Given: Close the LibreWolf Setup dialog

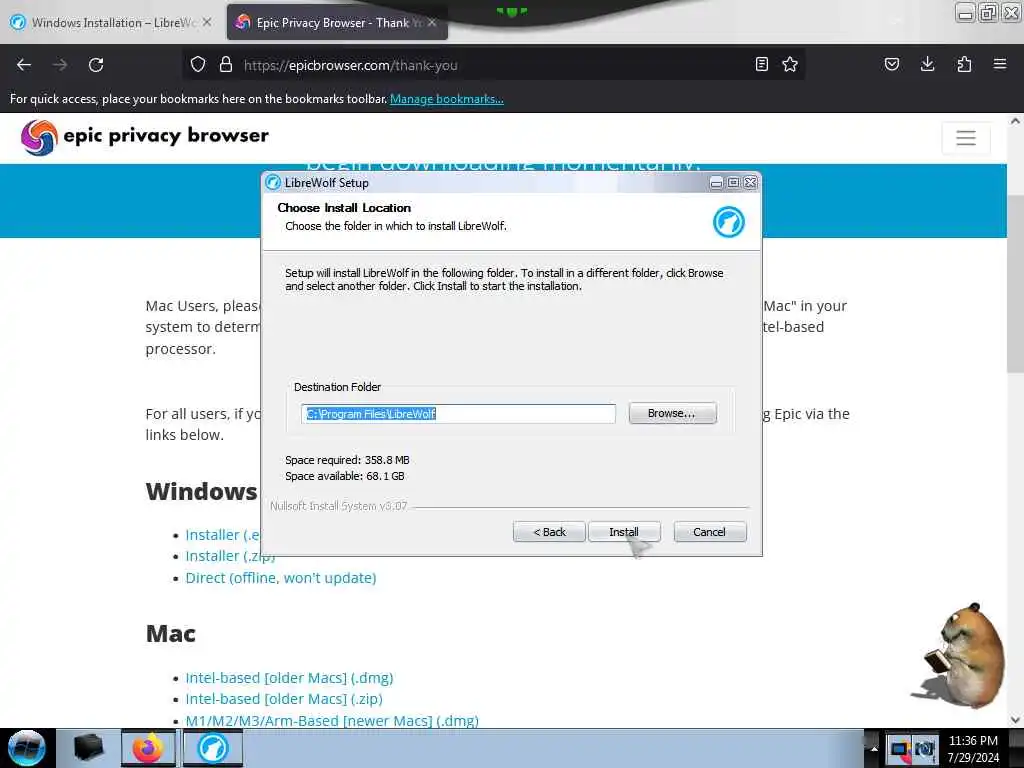Looking at the screenshot, I should point(750,183).
